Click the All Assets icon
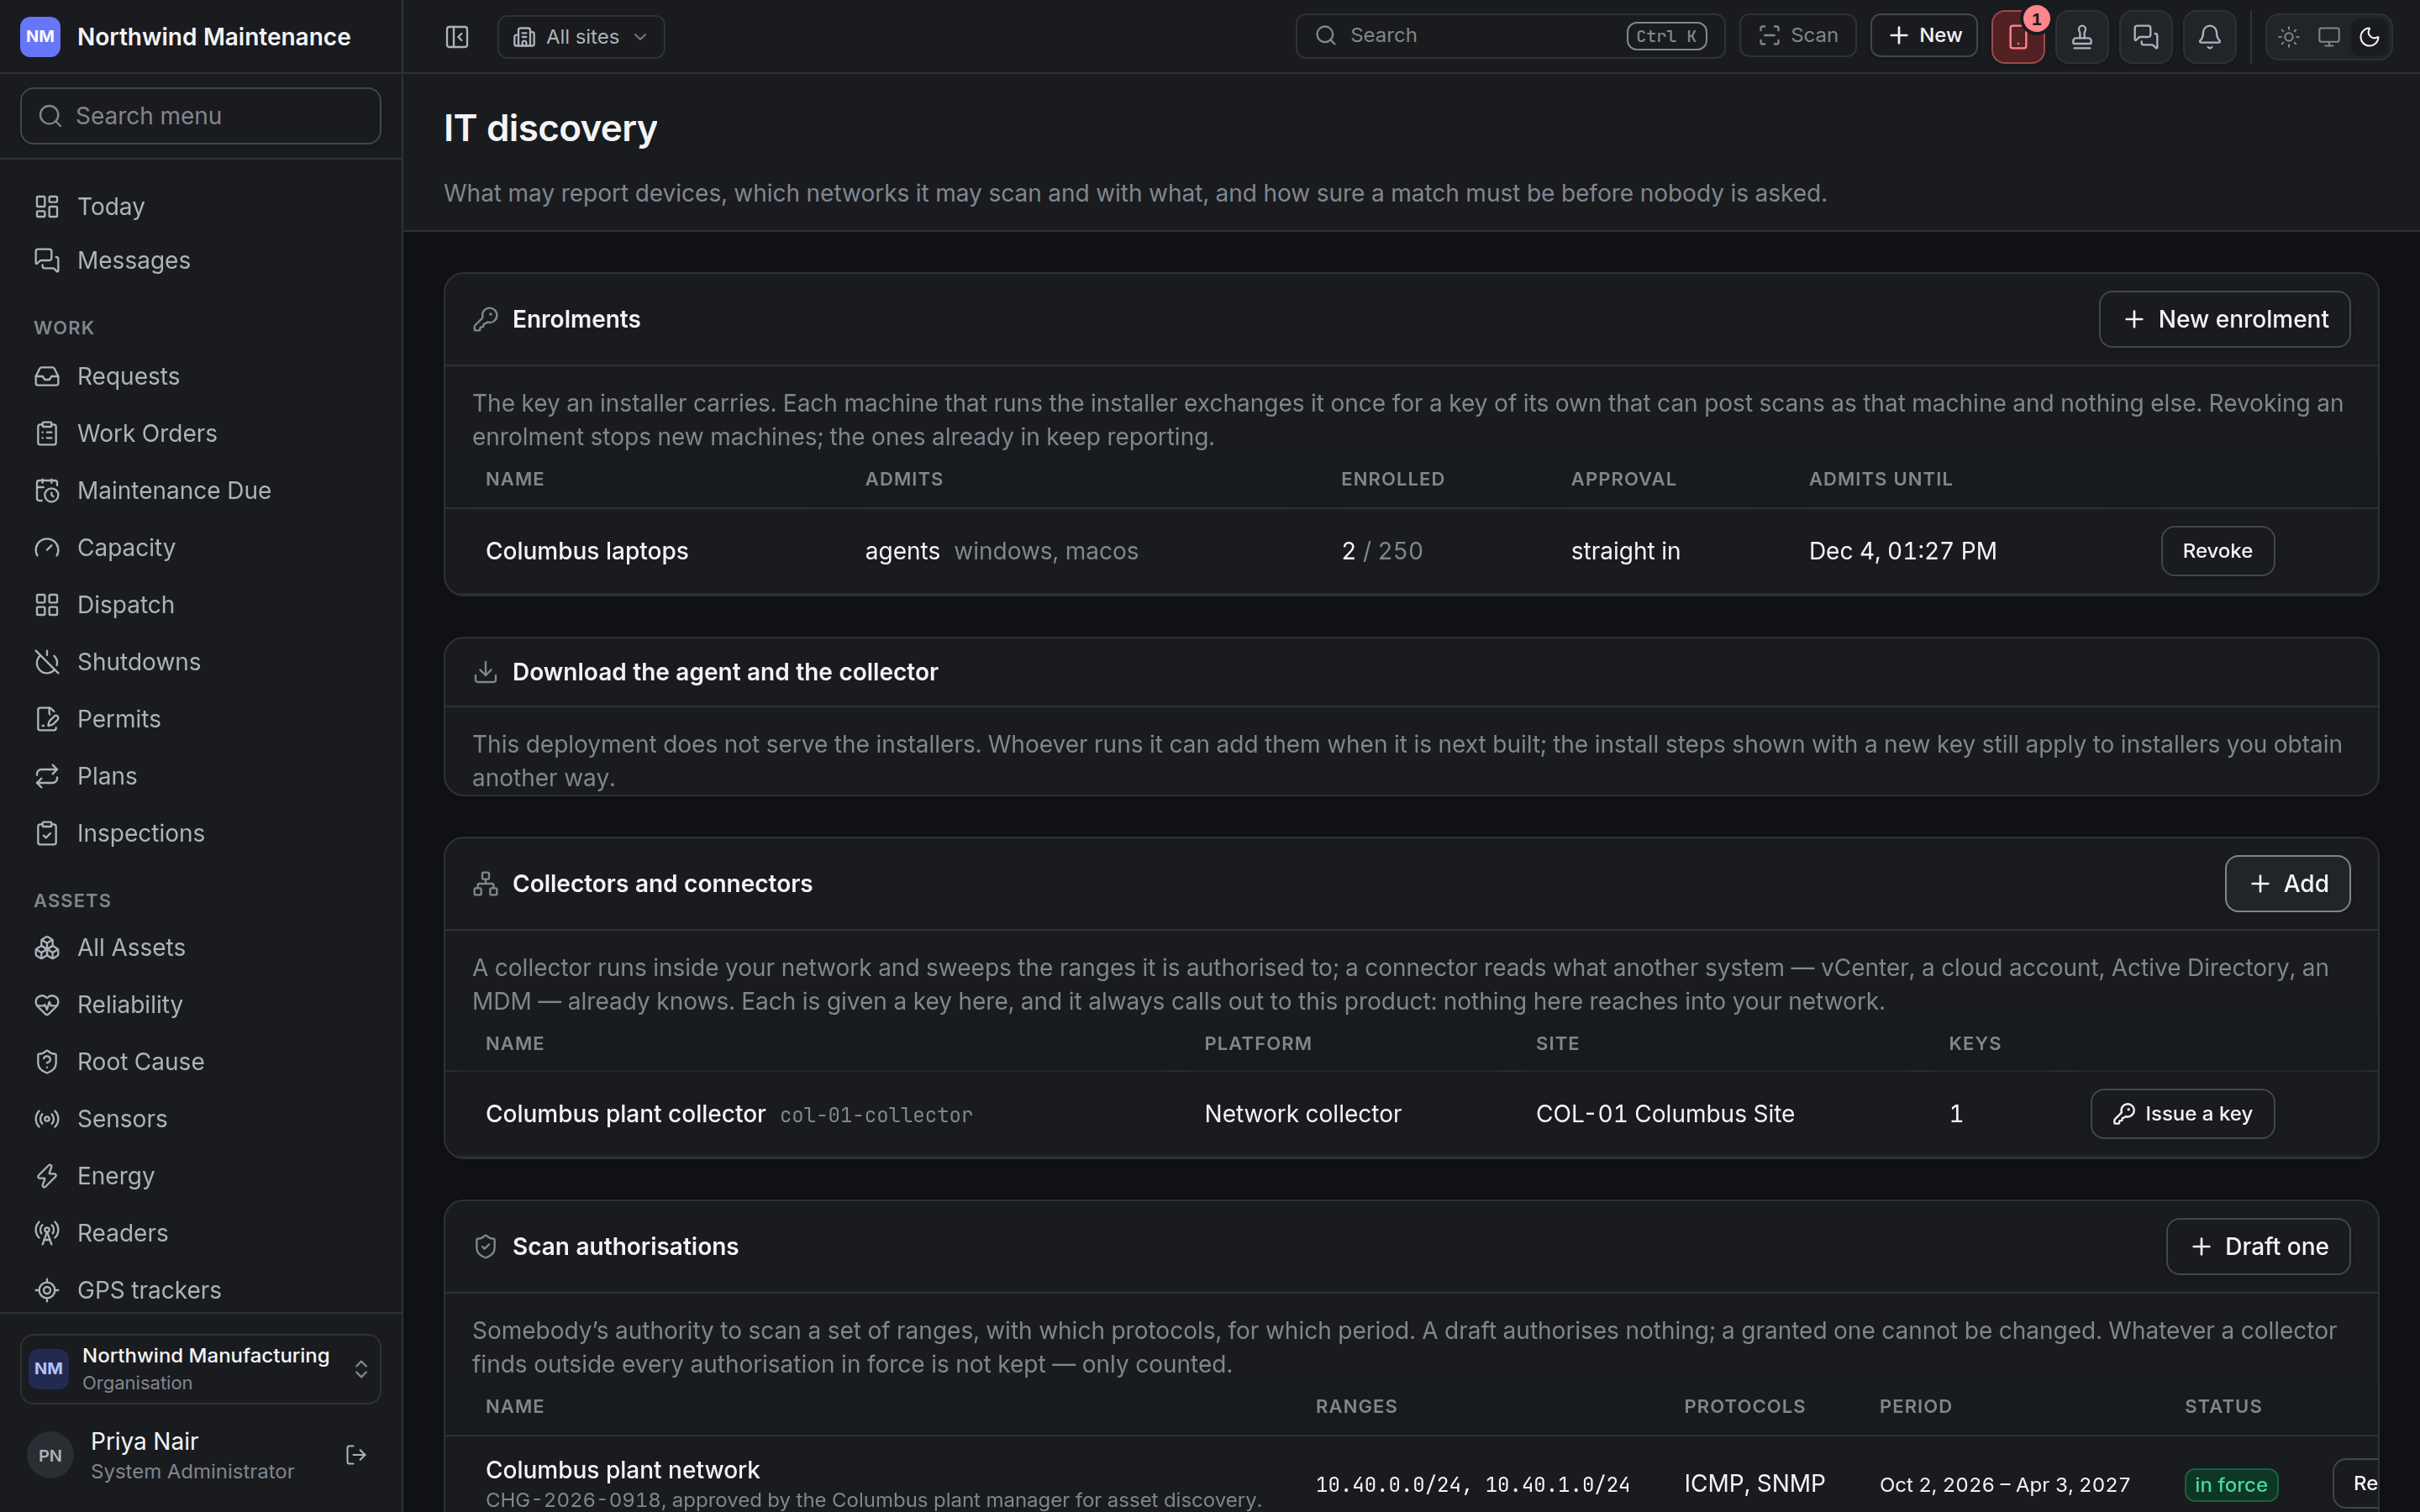Screen dimensions: 2420x1512 point(47,947)
